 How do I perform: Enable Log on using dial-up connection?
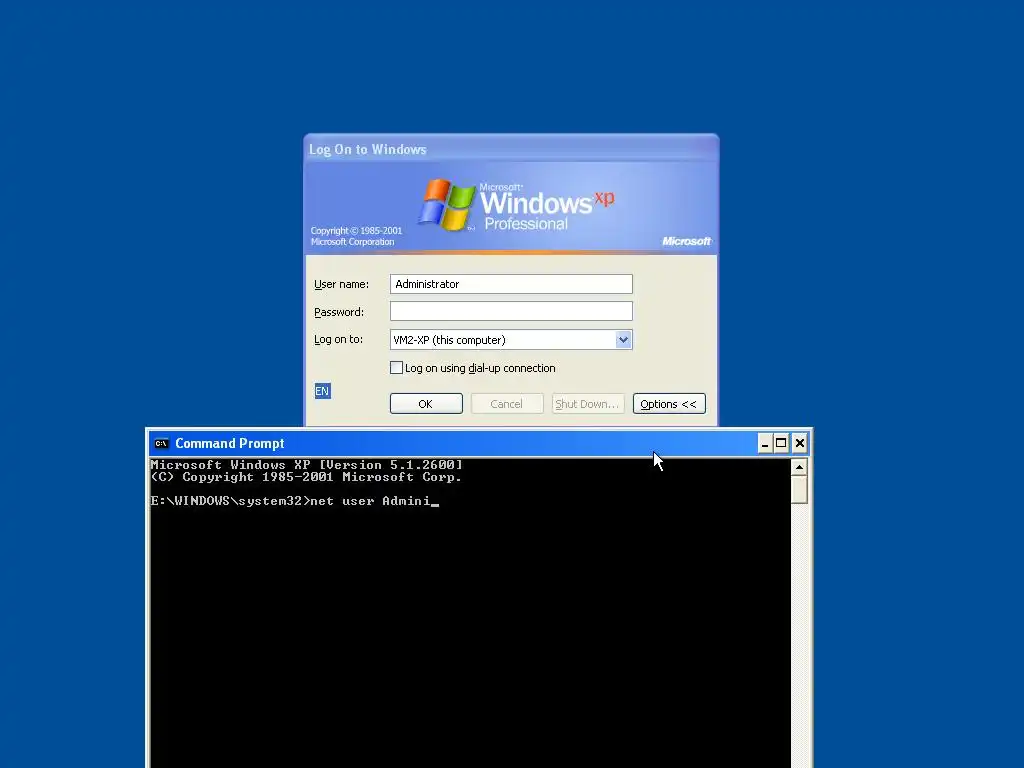coord(396,368)
